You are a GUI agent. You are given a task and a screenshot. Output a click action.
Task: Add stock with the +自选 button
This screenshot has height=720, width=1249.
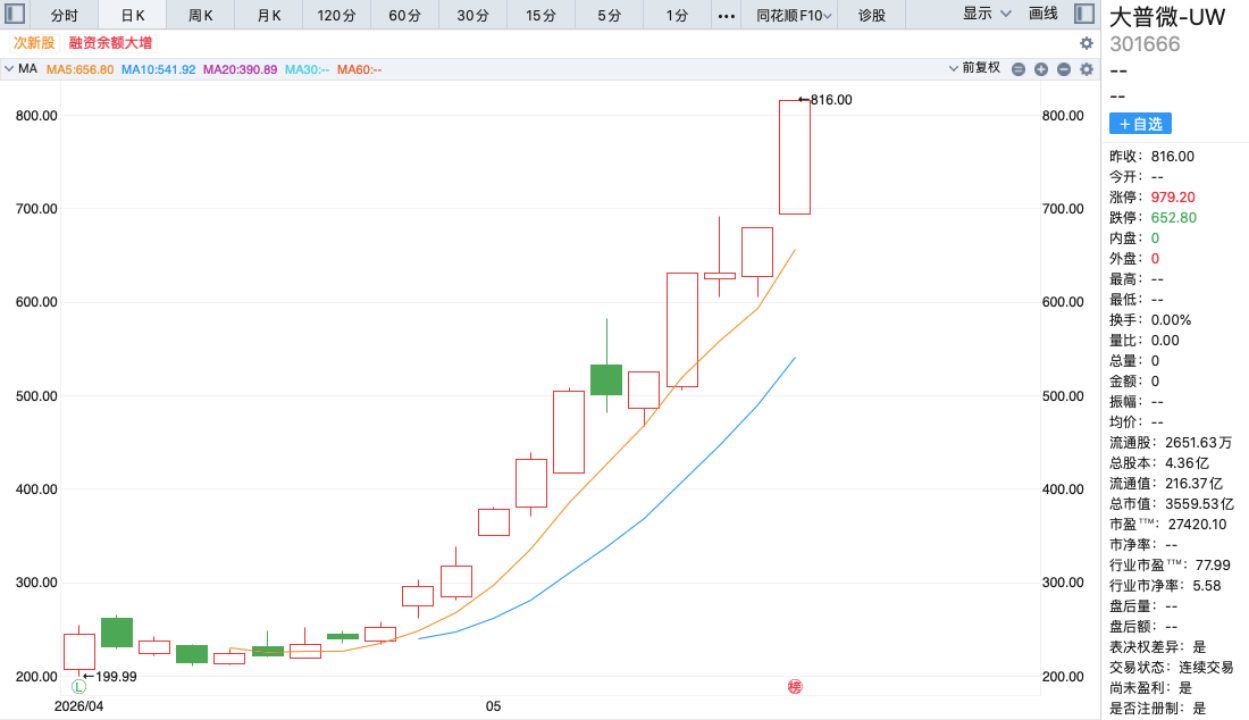1140,124
